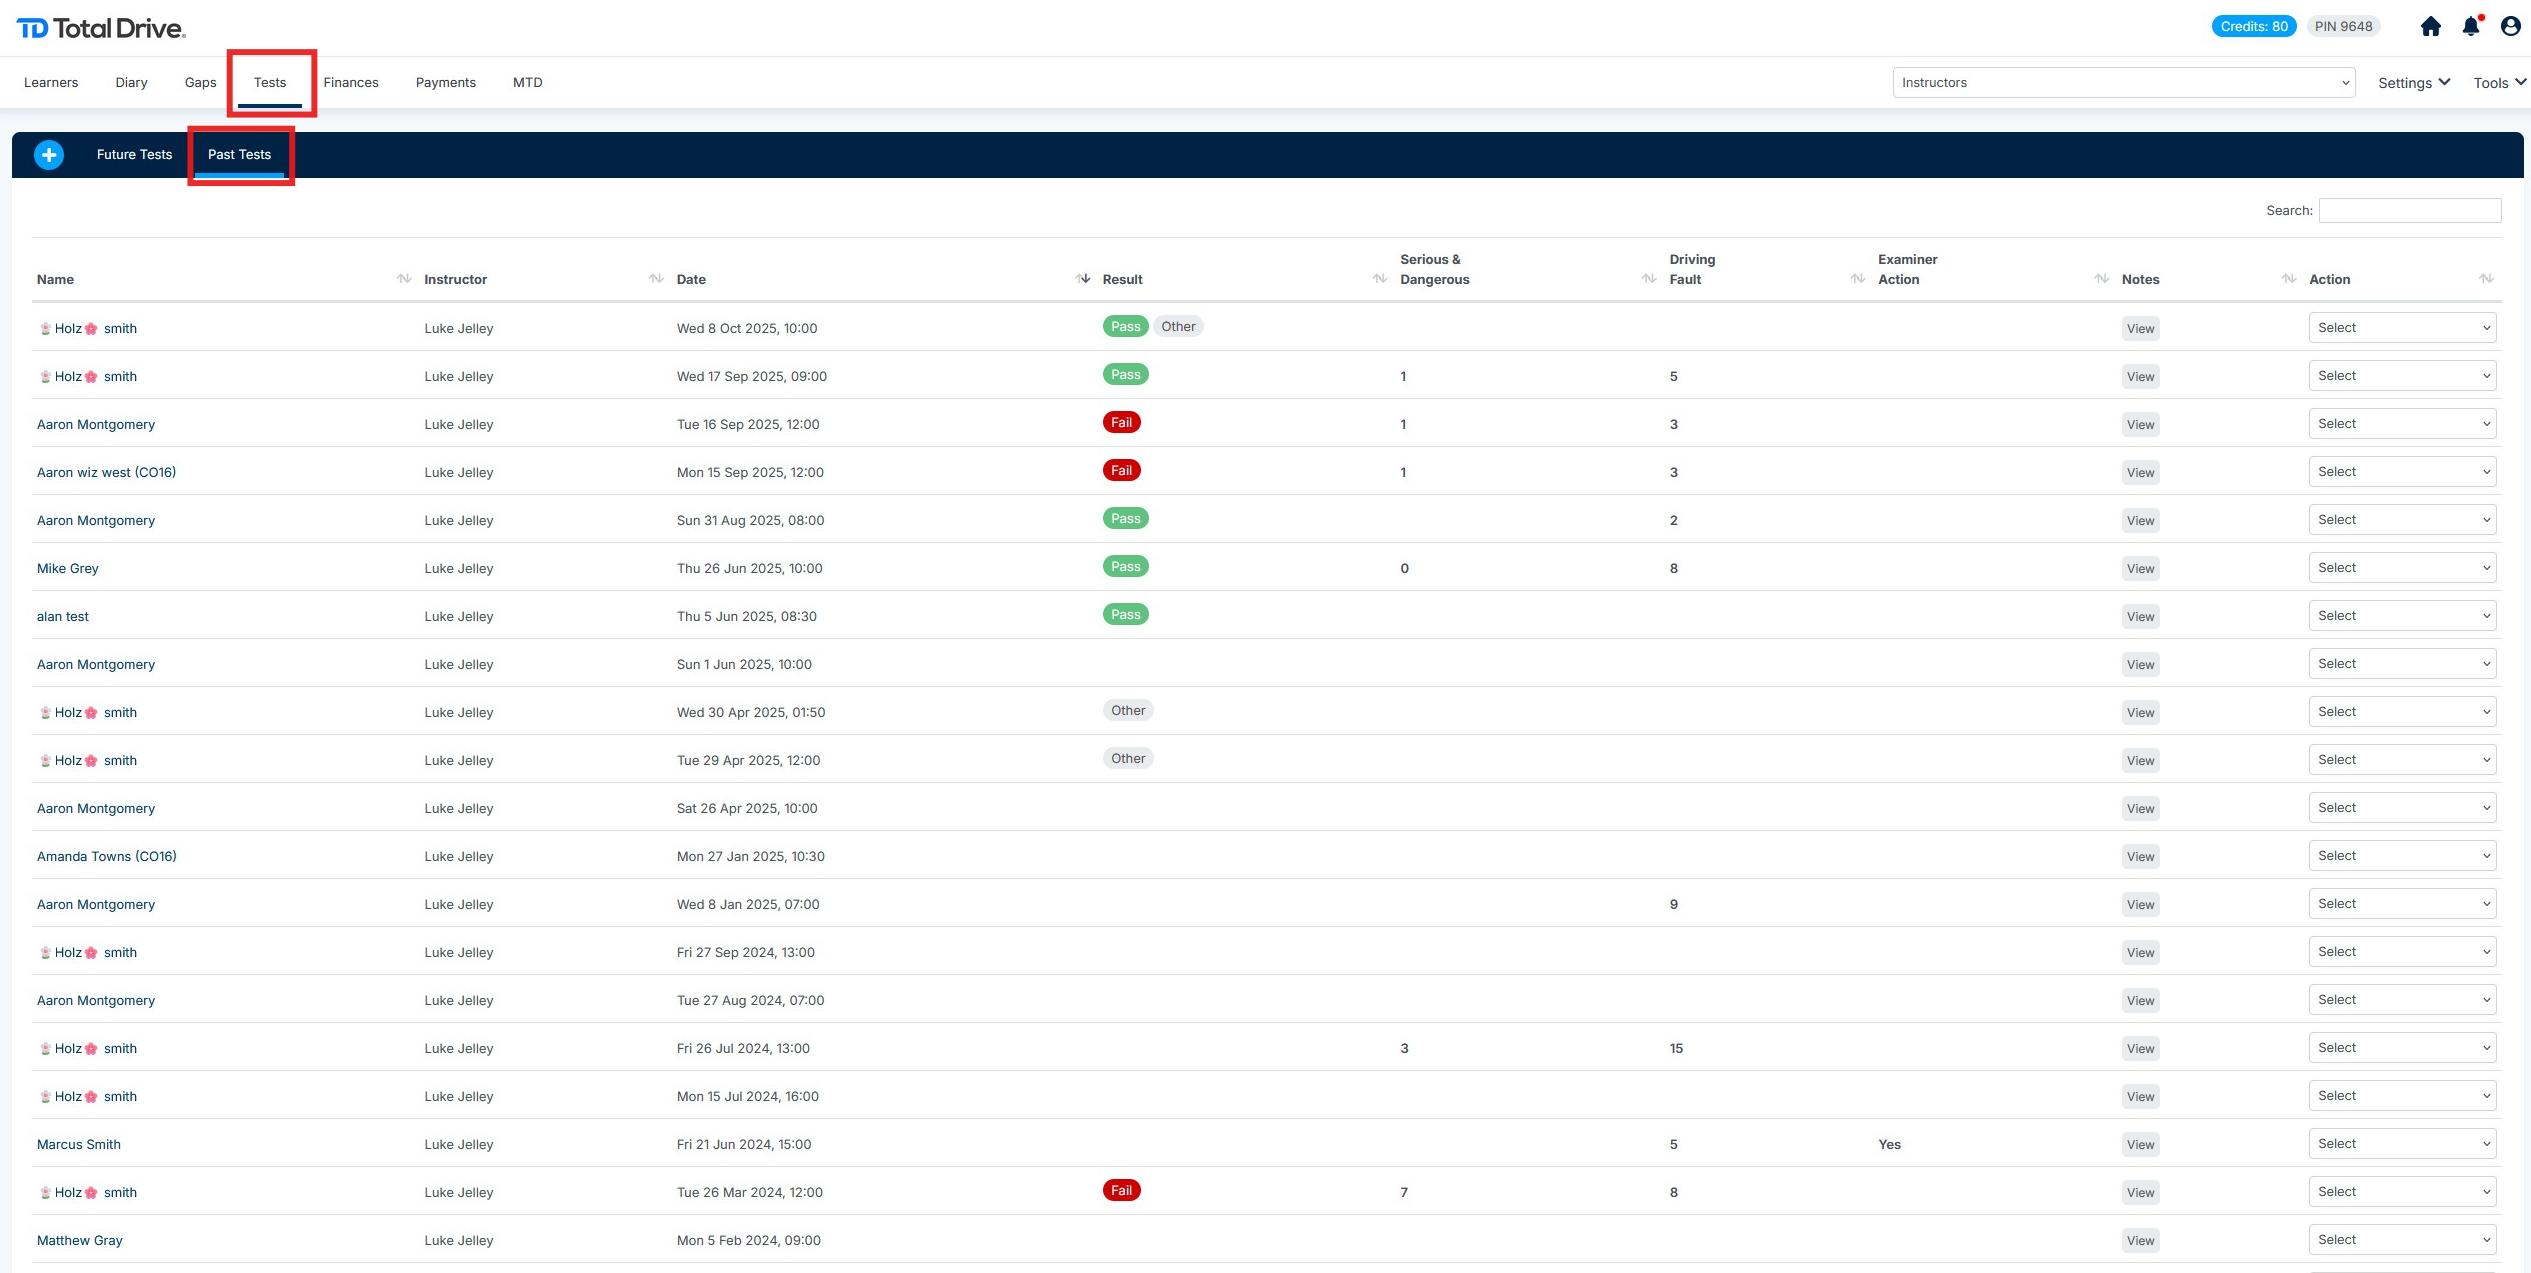Switch to Future Tests tab
This screenshot has width=2531, height=1273.
(134, 155)
